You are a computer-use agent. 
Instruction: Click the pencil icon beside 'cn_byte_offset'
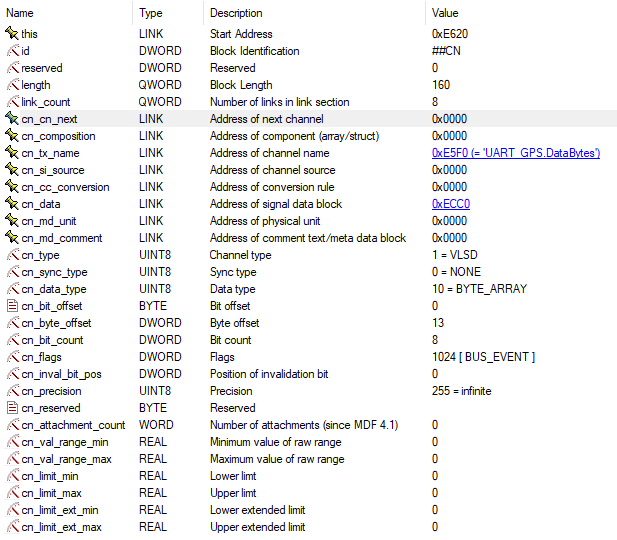click(x=13, y=323)
